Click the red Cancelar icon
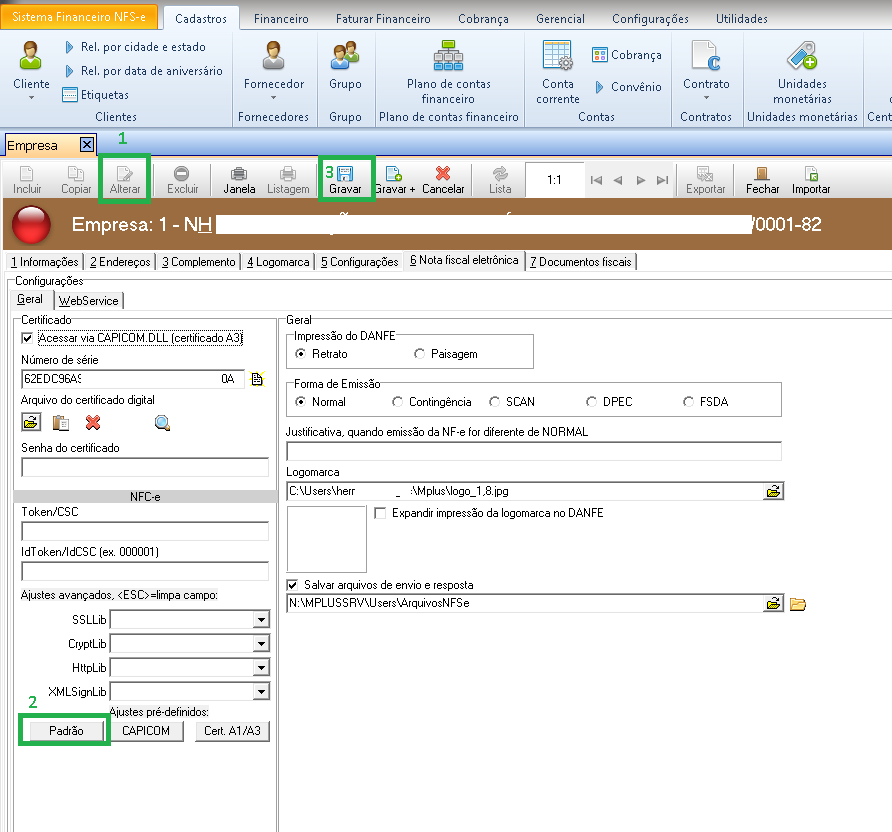Screen dimensions: 892x832 [443, 174]
